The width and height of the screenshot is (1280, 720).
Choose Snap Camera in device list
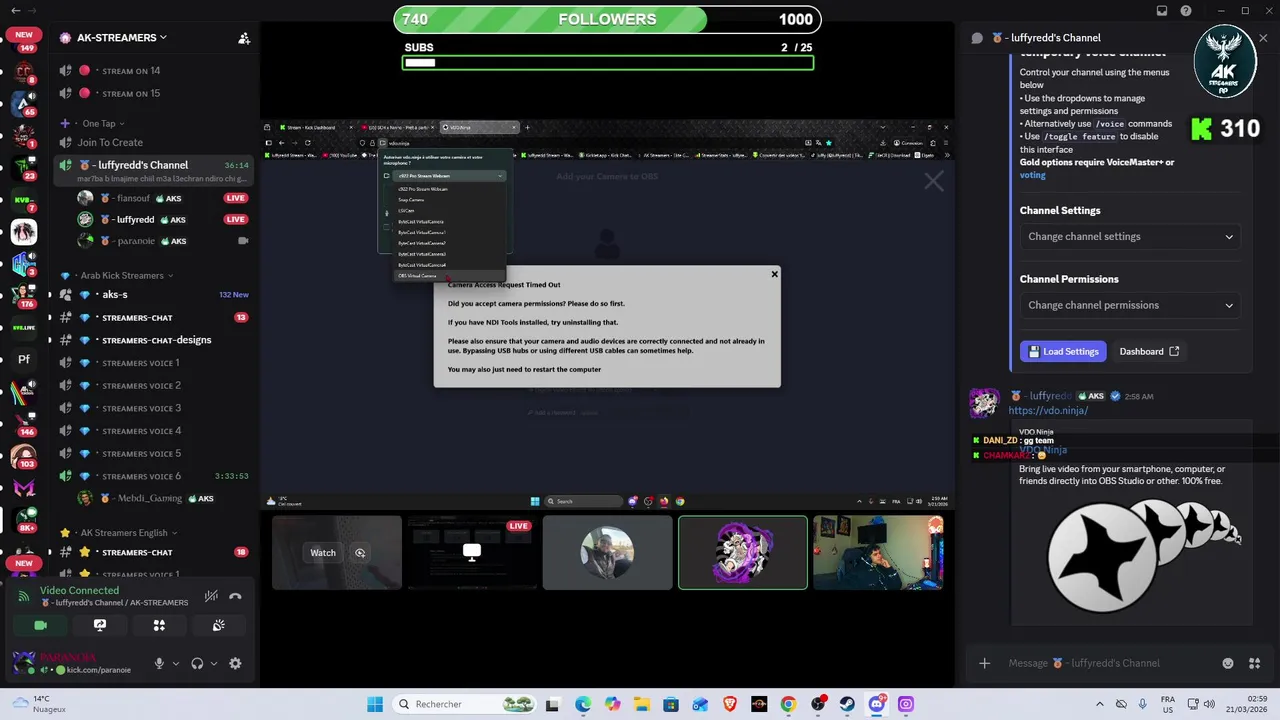click(x=411, y=200)
